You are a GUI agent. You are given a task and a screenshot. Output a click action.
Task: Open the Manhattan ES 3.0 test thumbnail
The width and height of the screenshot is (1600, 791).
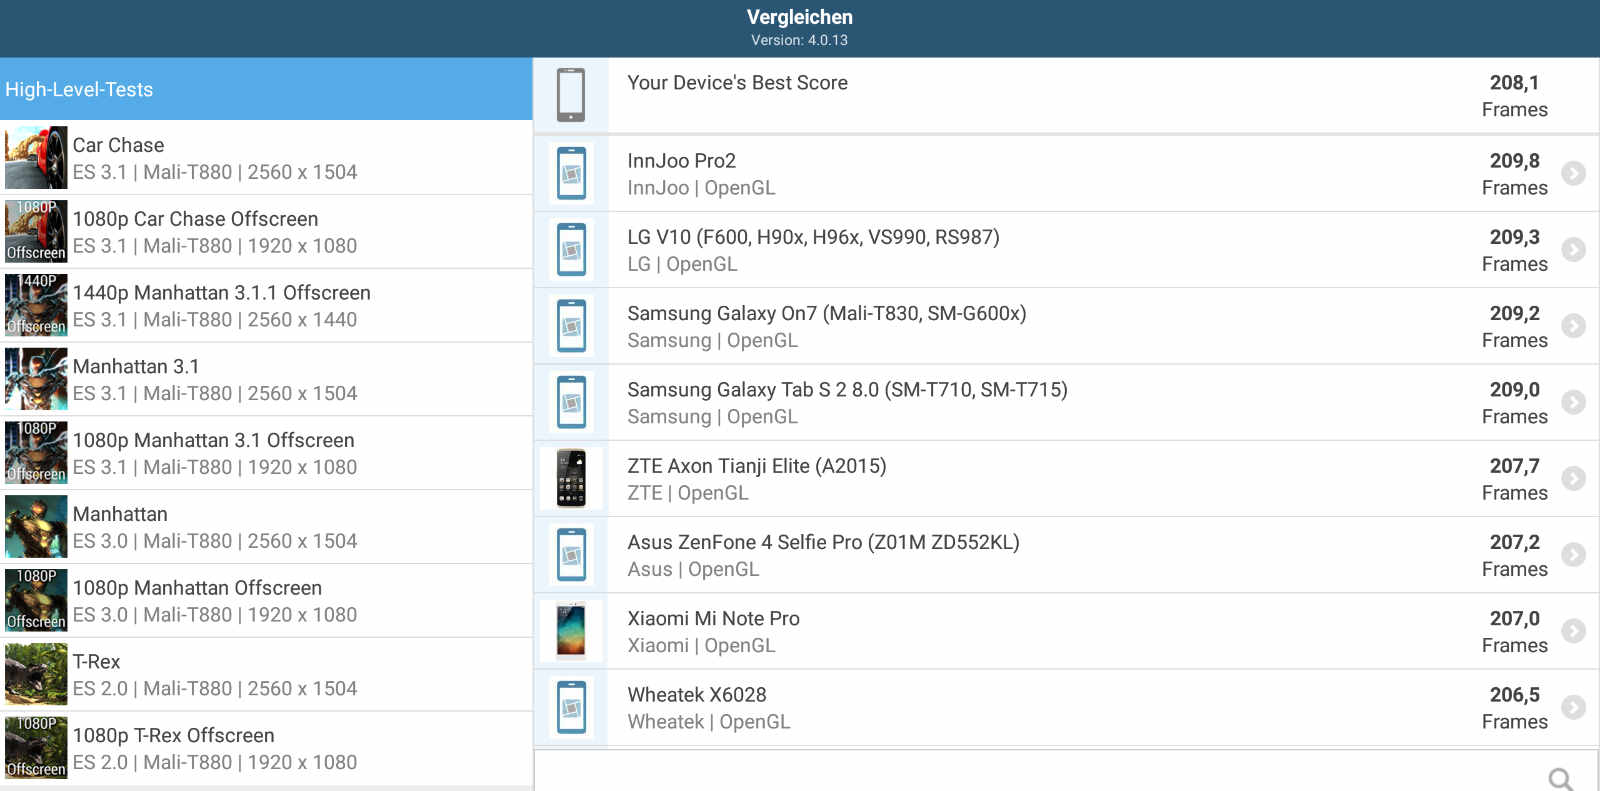(36, 527)
